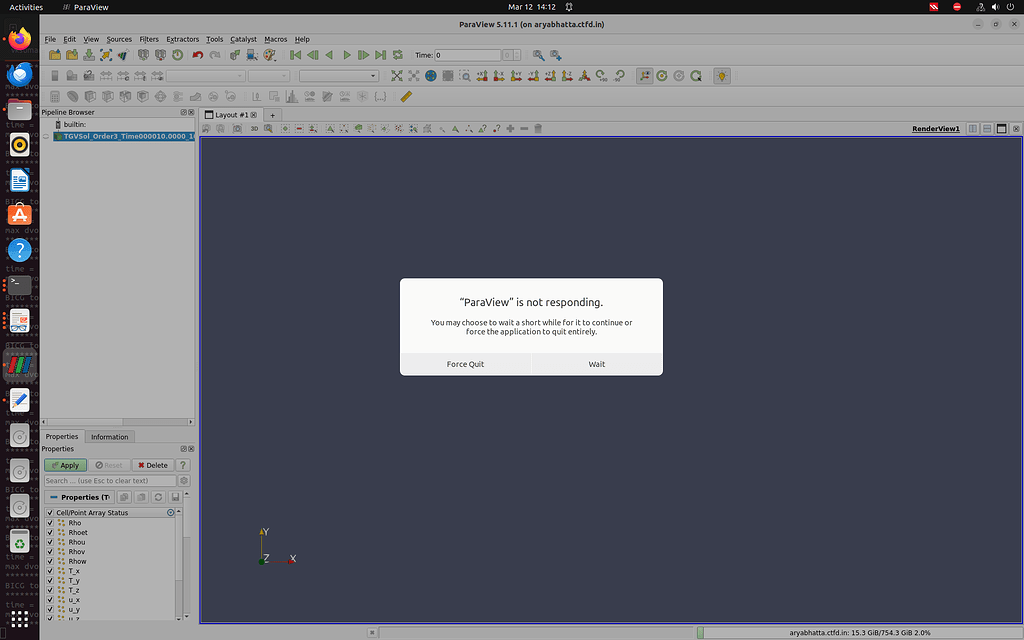The width and height of the screenshot is (1024, 640).
Task: Click the Split Horizontal layout icon
Action: pyautogui.click(x=973, y=128)
